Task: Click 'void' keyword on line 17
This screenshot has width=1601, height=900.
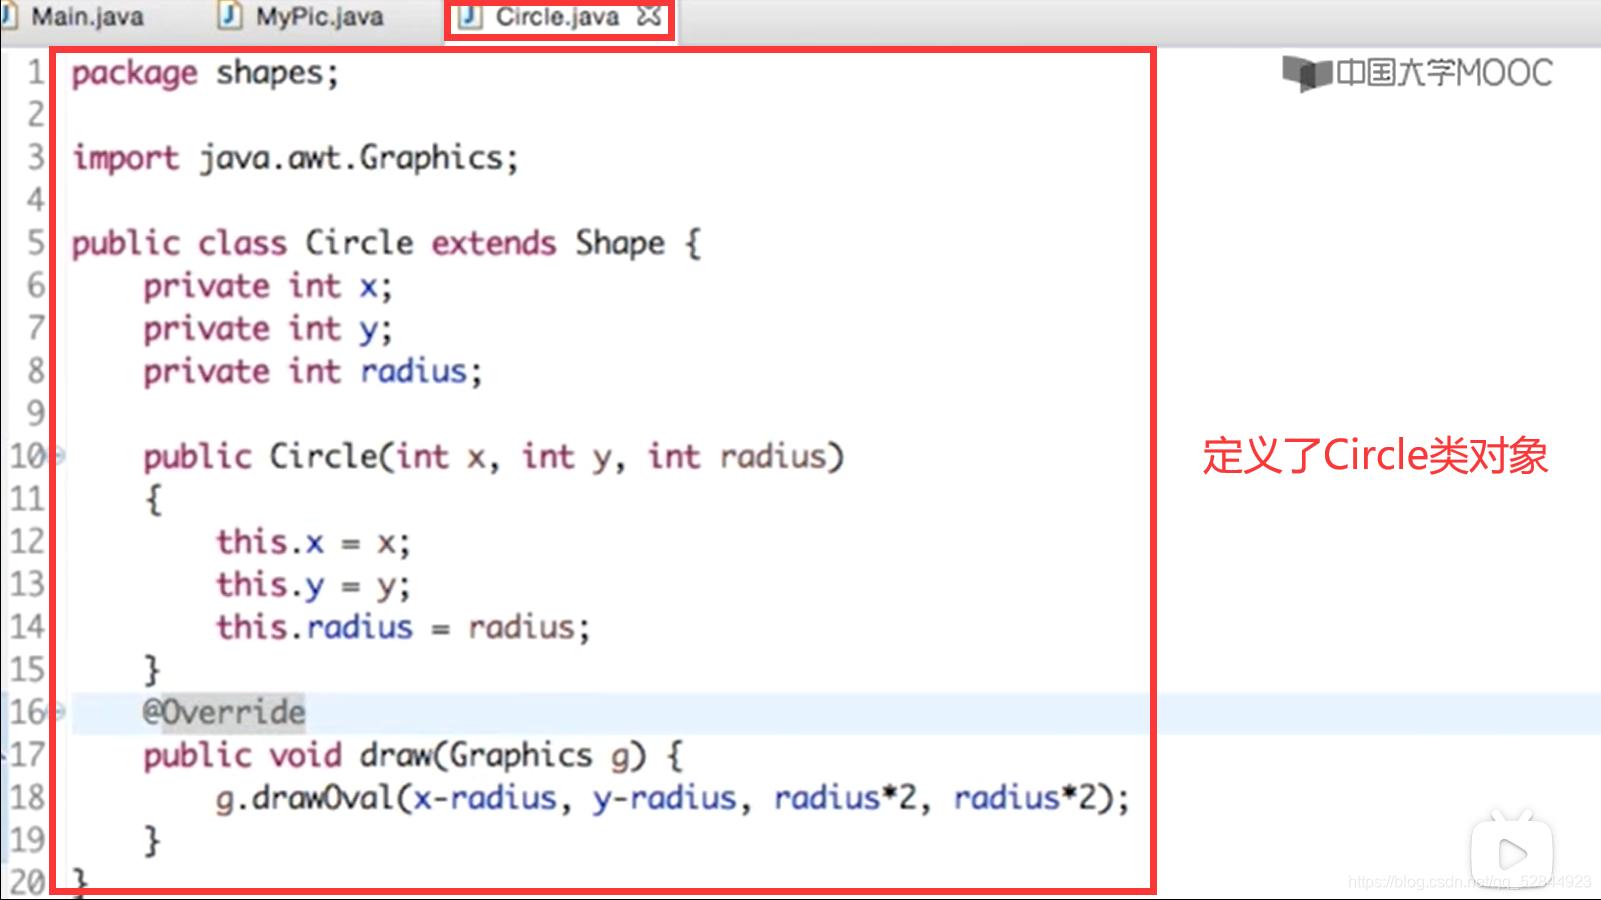Action: coord(306,755)
